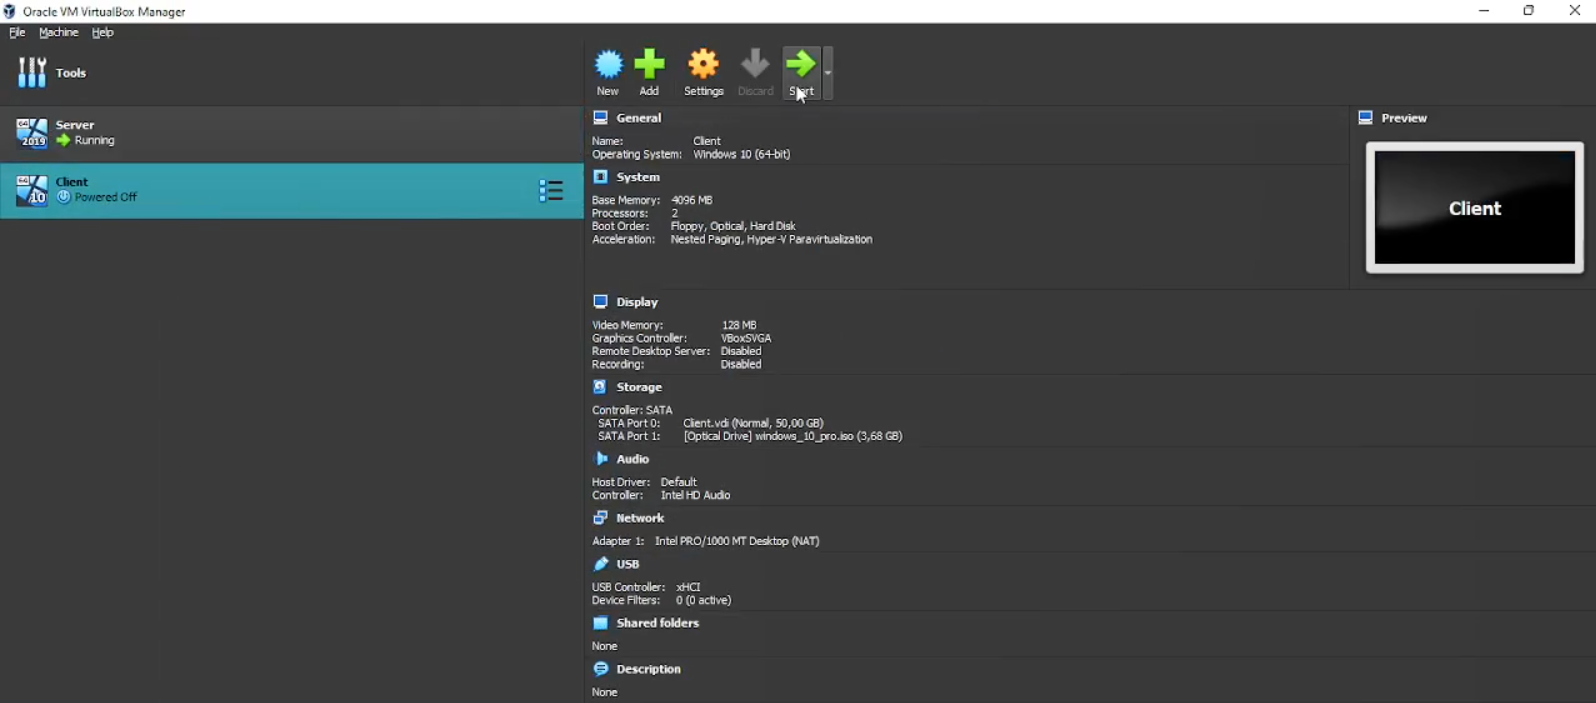Click the Add machine icon
Image resolution: width=1596 pixels, height=703 pixels.
pos(650,71)
